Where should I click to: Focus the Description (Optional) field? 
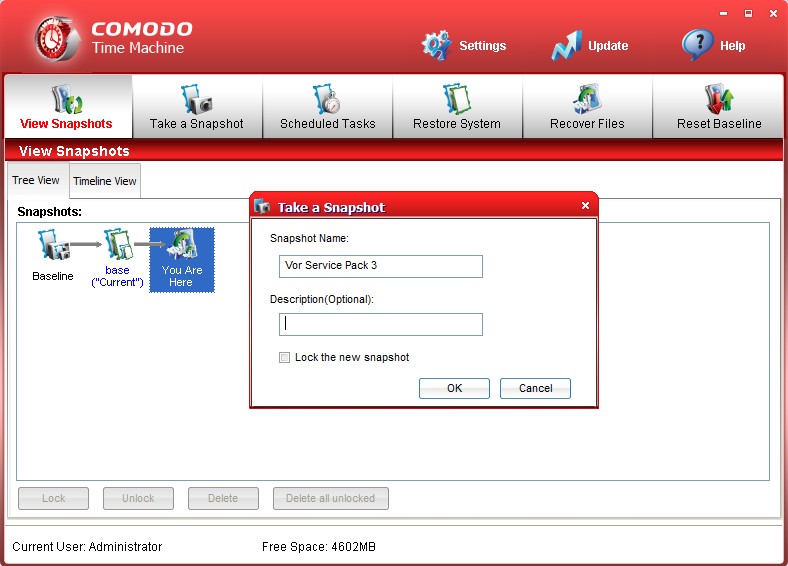pyautogui.click(x=380, y=324)
